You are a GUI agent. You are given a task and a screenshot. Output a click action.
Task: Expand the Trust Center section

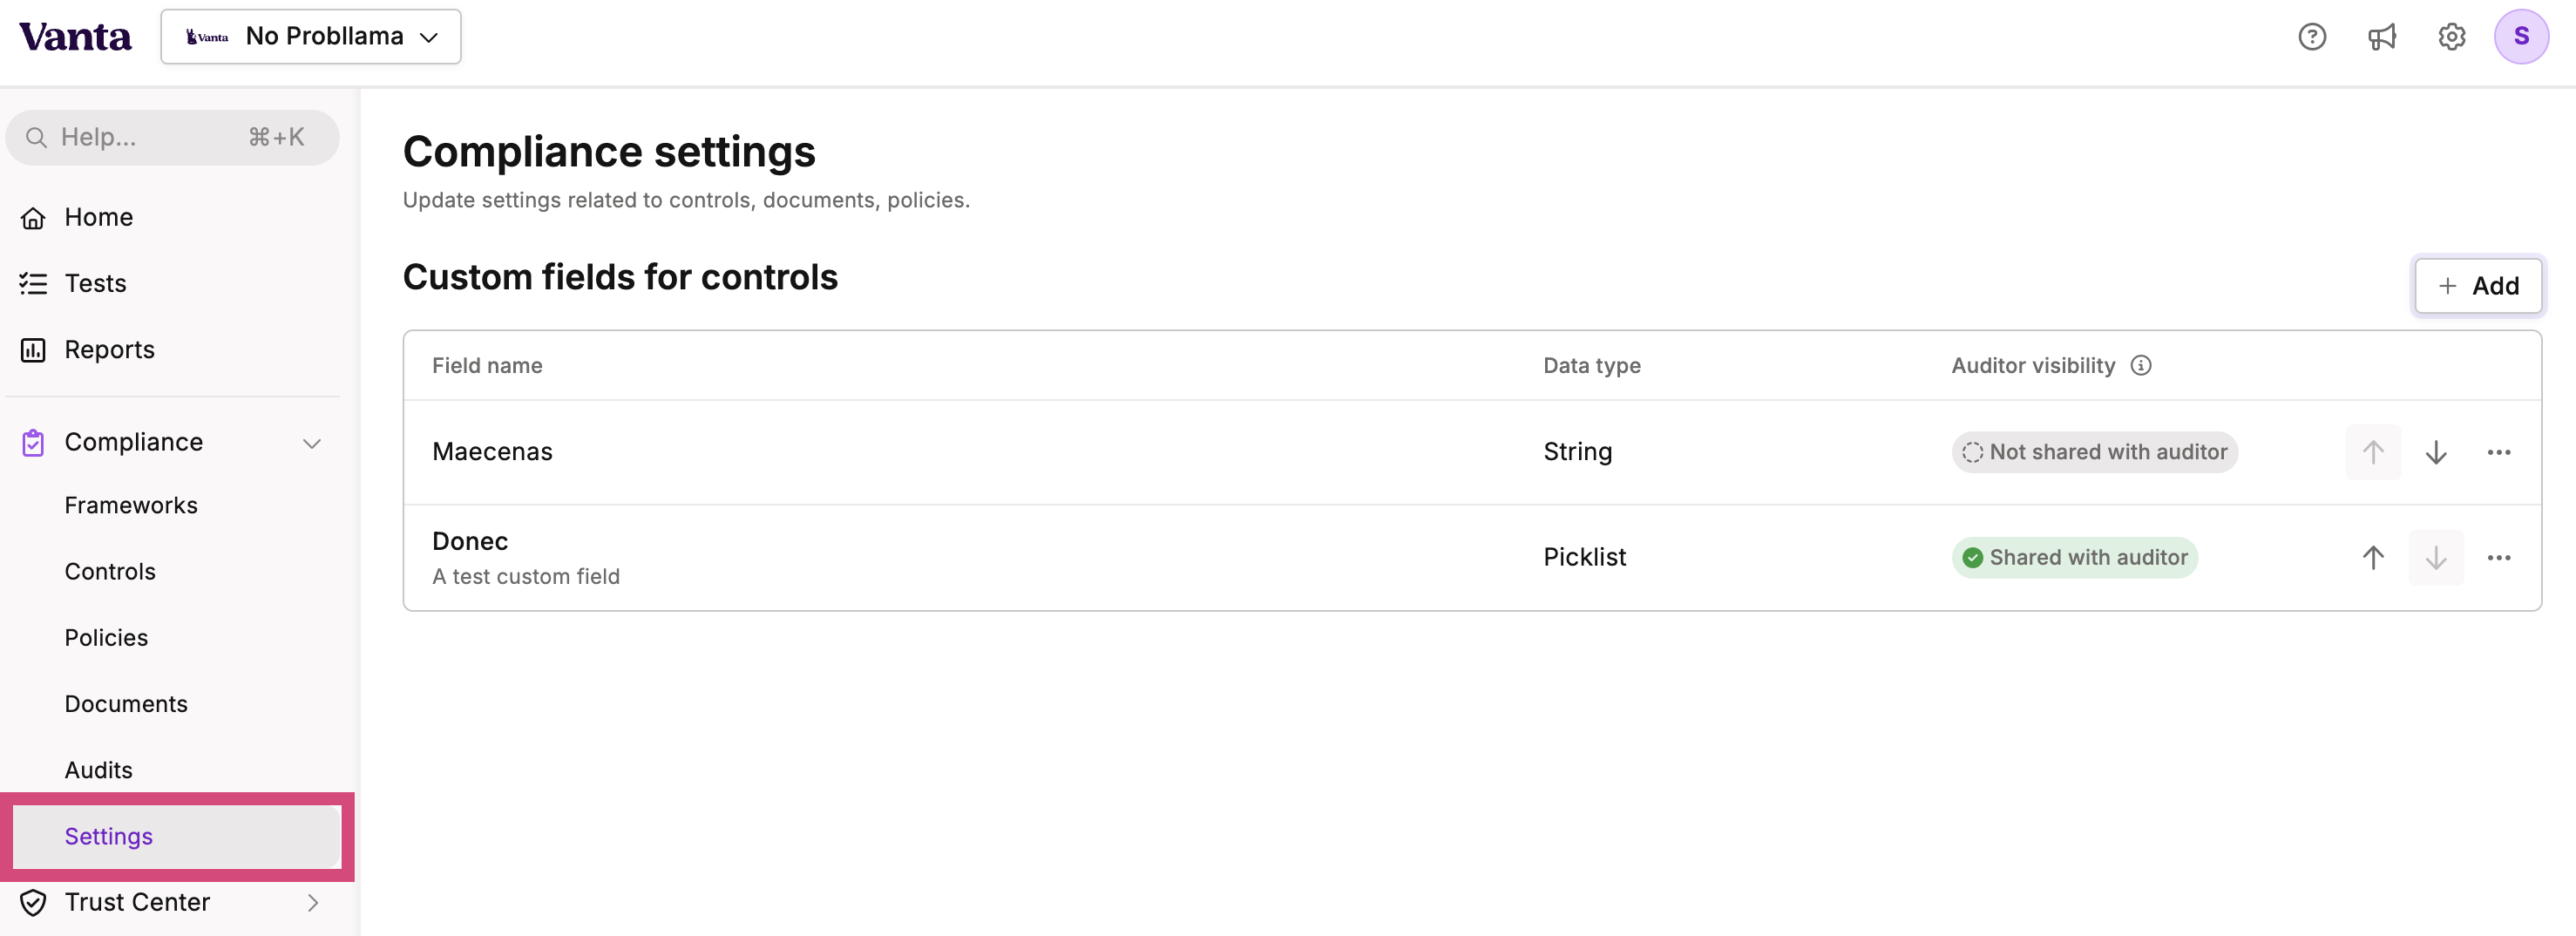[312, 902]
